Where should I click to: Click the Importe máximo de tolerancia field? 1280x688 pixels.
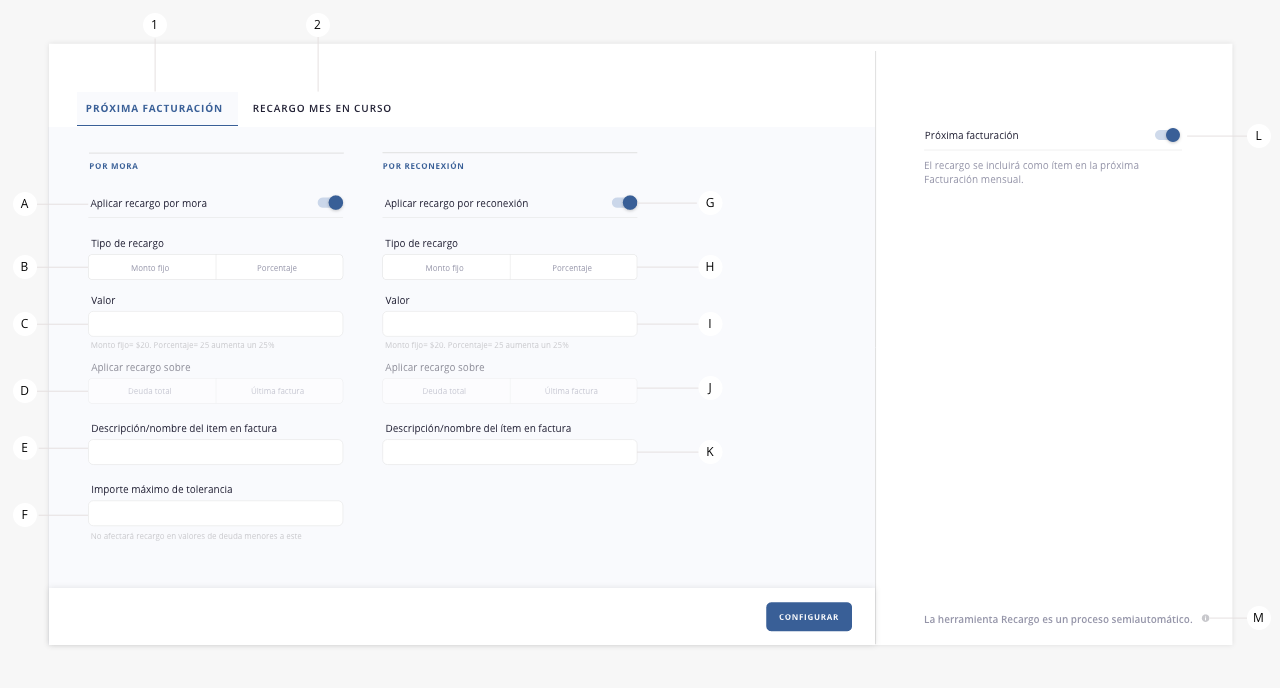click(x=216, y=514)
